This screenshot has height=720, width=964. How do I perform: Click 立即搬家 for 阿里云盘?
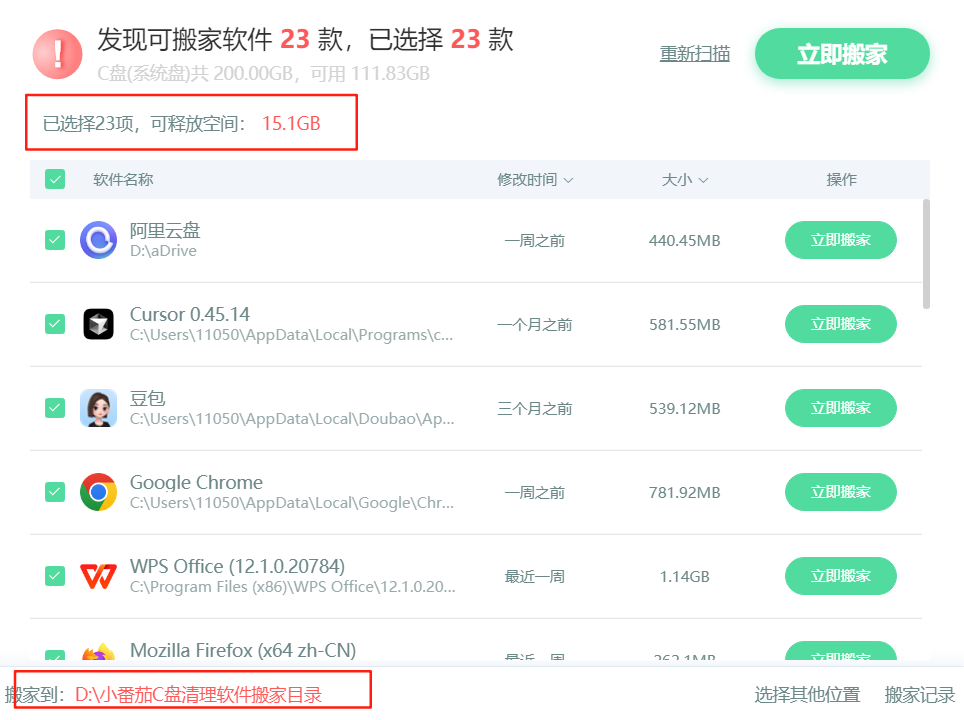(840, 240)
